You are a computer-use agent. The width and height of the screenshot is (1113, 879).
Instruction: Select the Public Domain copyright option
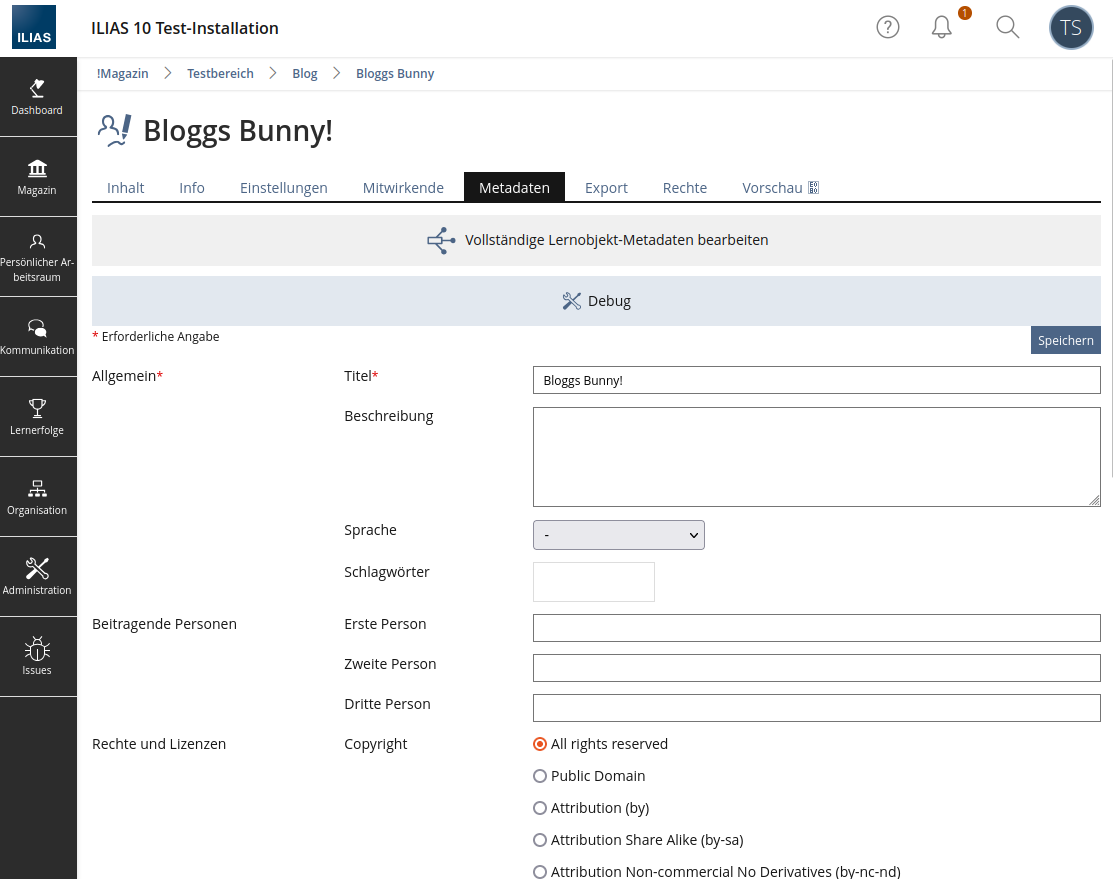click(540, 776)
